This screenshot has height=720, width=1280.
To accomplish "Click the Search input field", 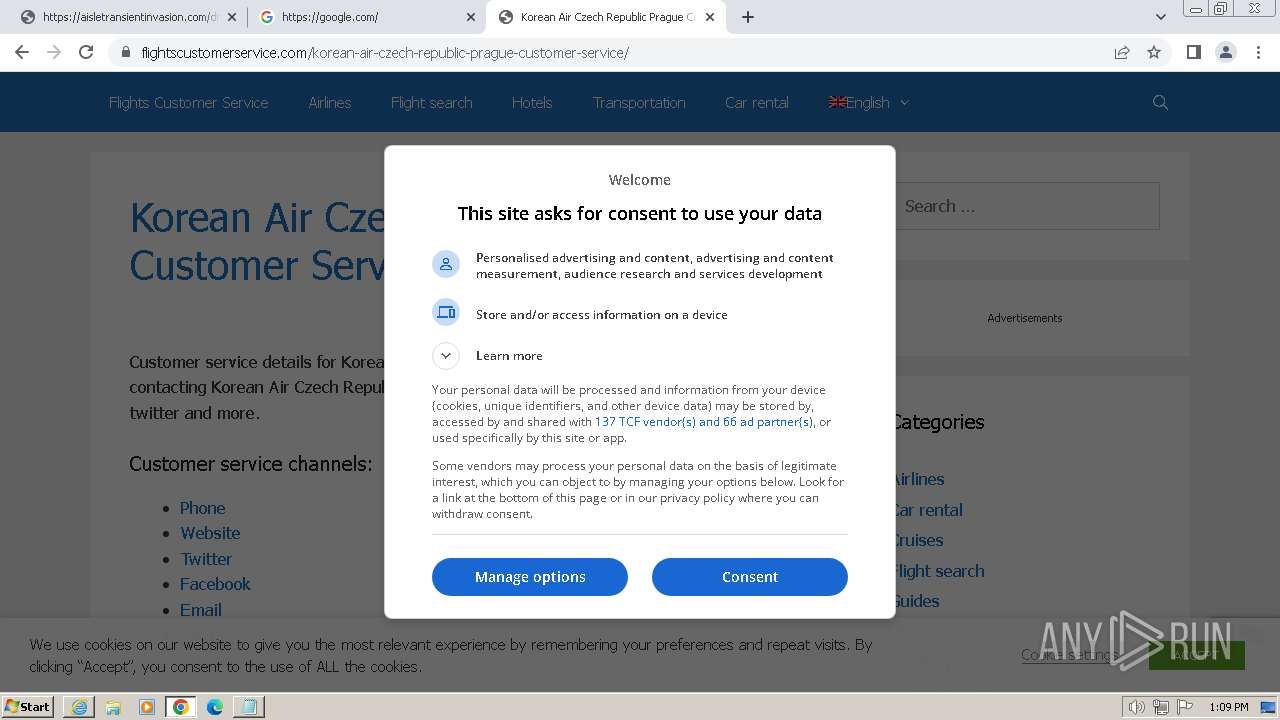I will coord(1027,206).
